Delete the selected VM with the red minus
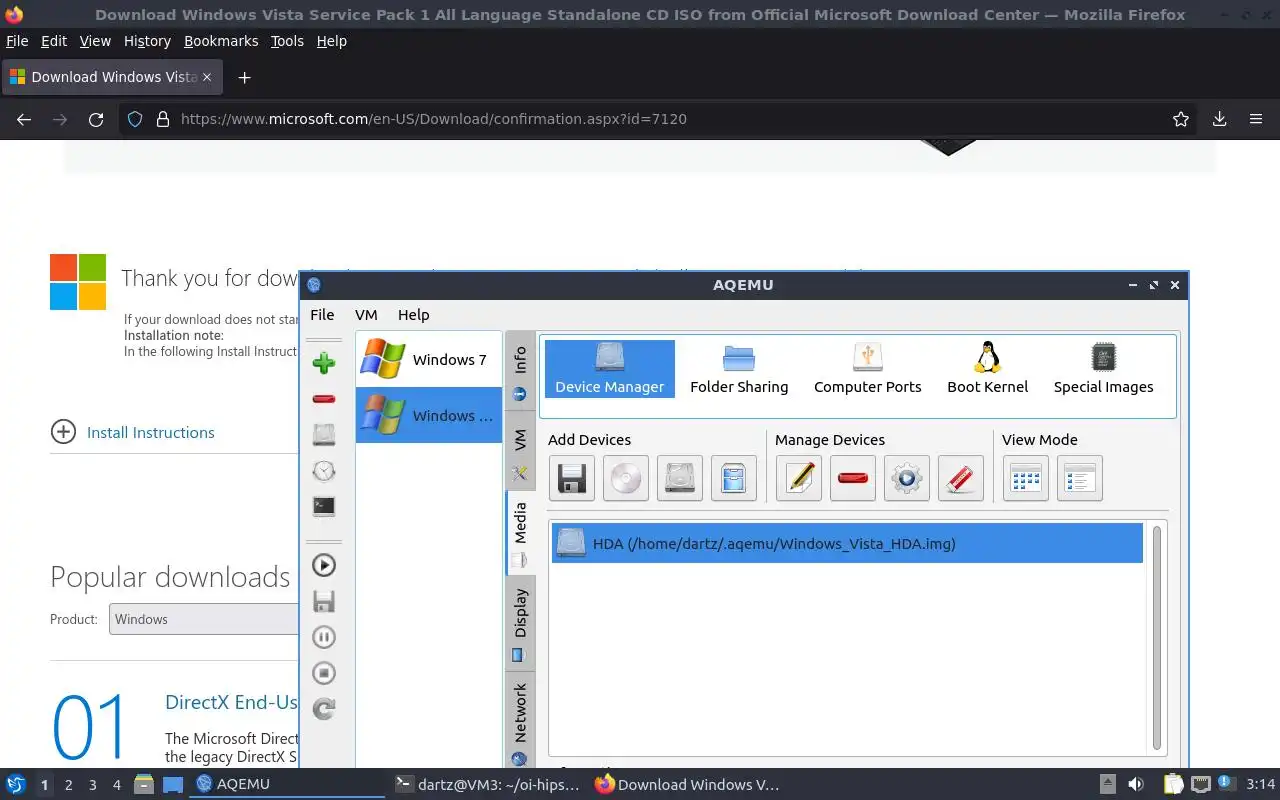This screenshot has width=1280, height=800. (323, 399)
